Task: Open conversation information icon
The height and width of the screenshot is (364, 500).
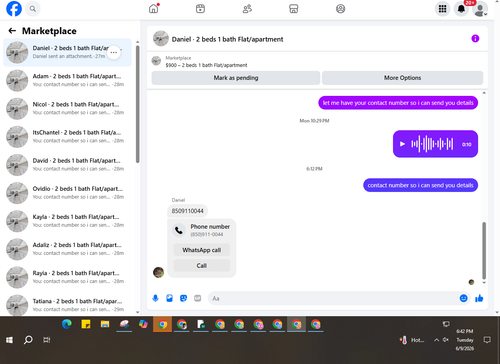Action: (x=475, y=39)
